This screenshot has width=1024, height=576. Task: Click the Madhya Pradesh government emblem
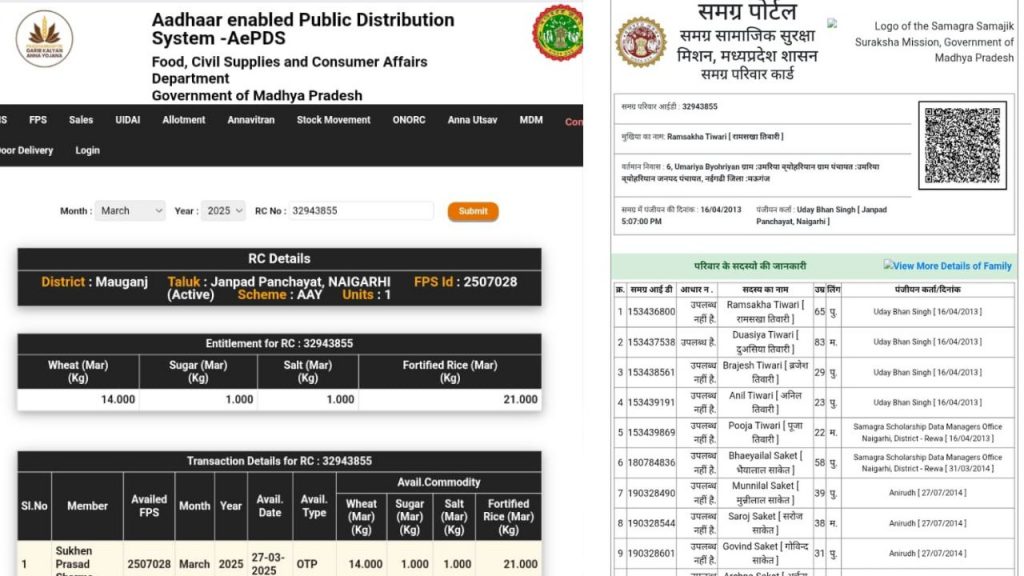coord(558,33)
